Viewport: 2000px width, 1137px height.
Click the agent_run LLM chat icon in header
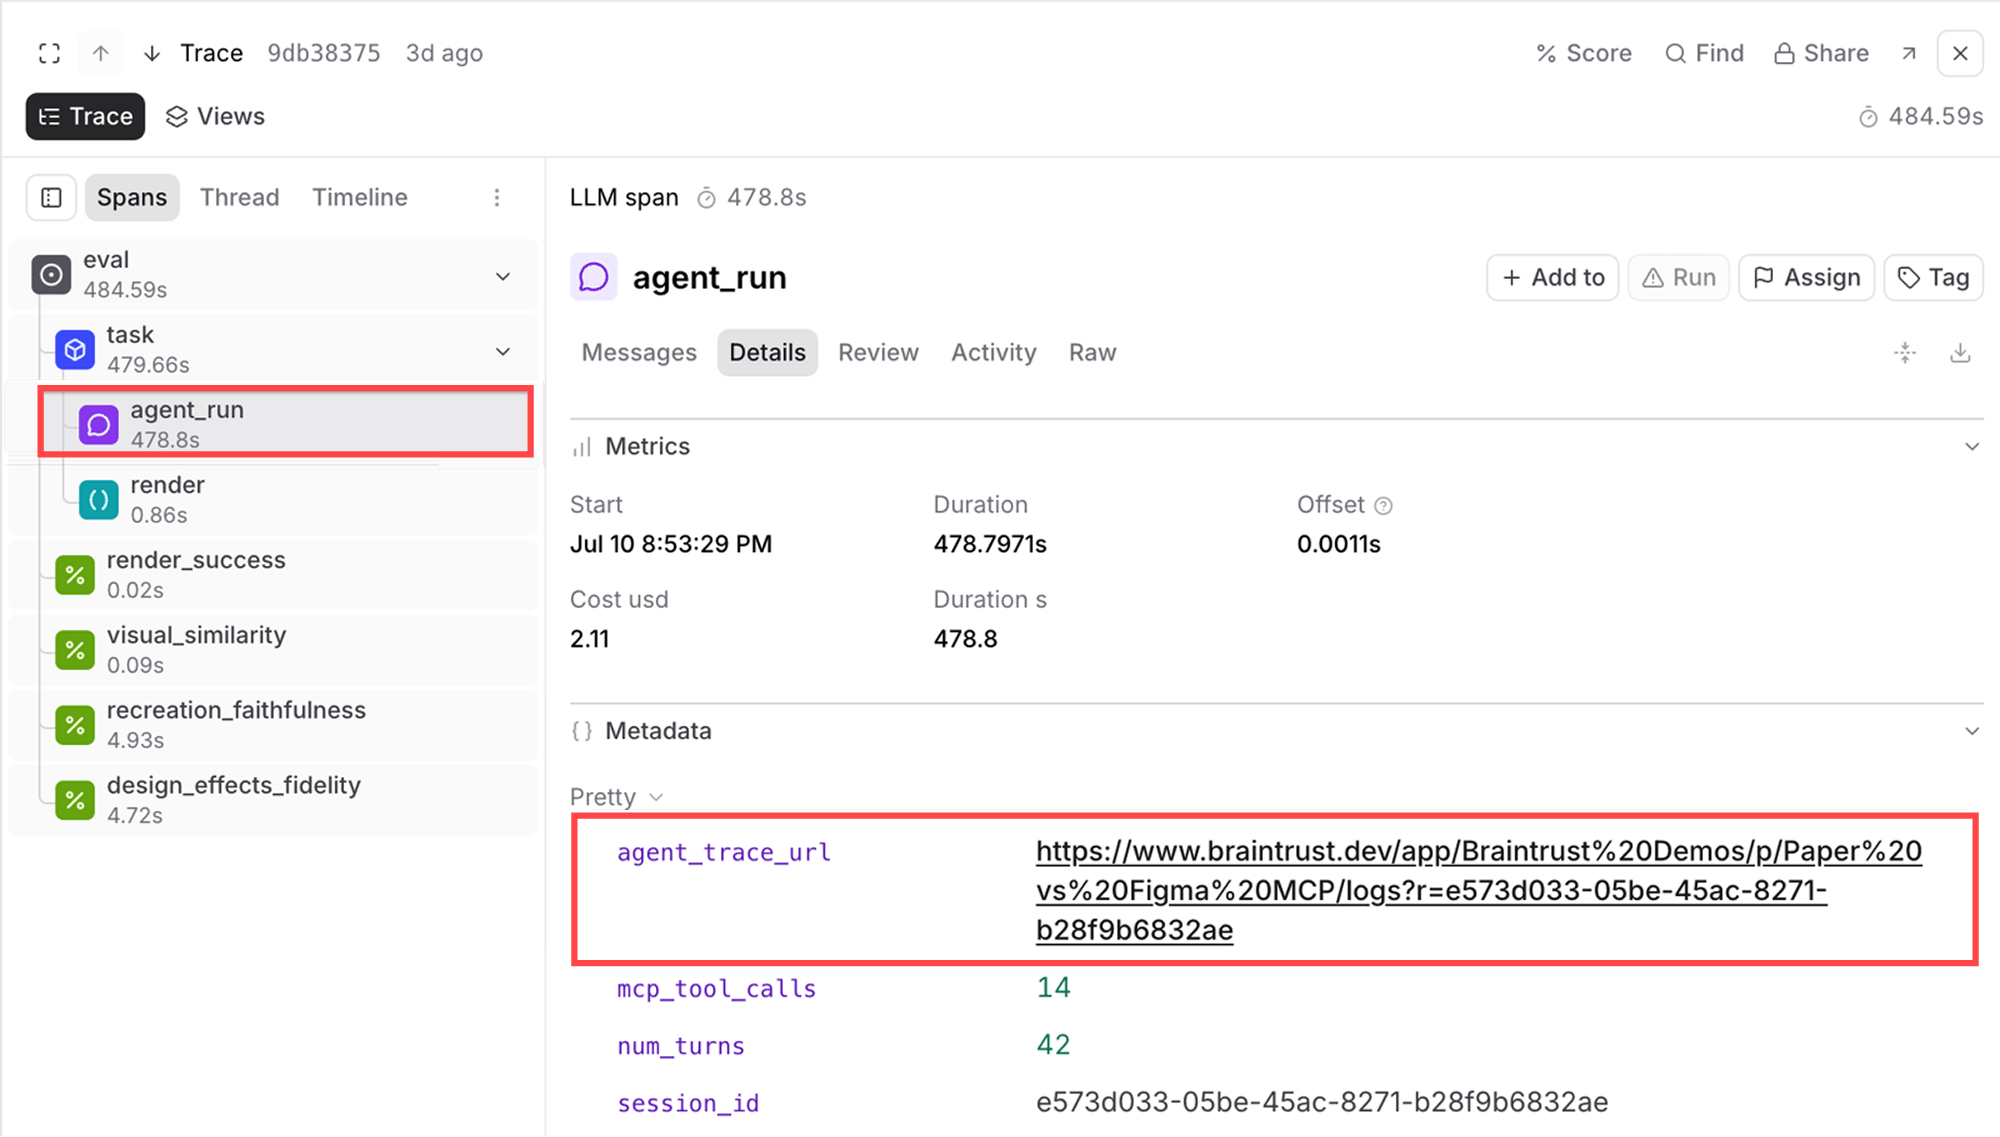pyautogui.click(x=593, y=277)
